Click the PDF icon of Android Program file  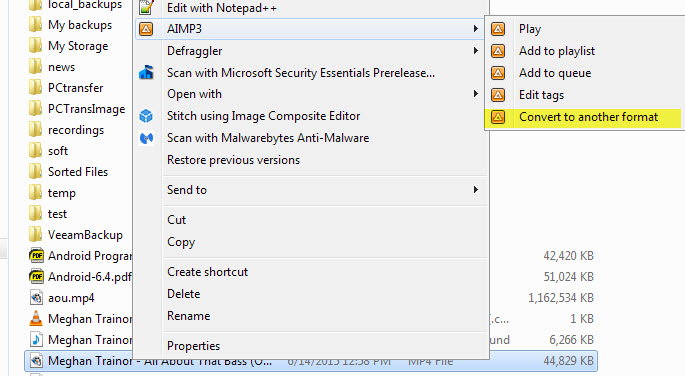coord(36,255)
